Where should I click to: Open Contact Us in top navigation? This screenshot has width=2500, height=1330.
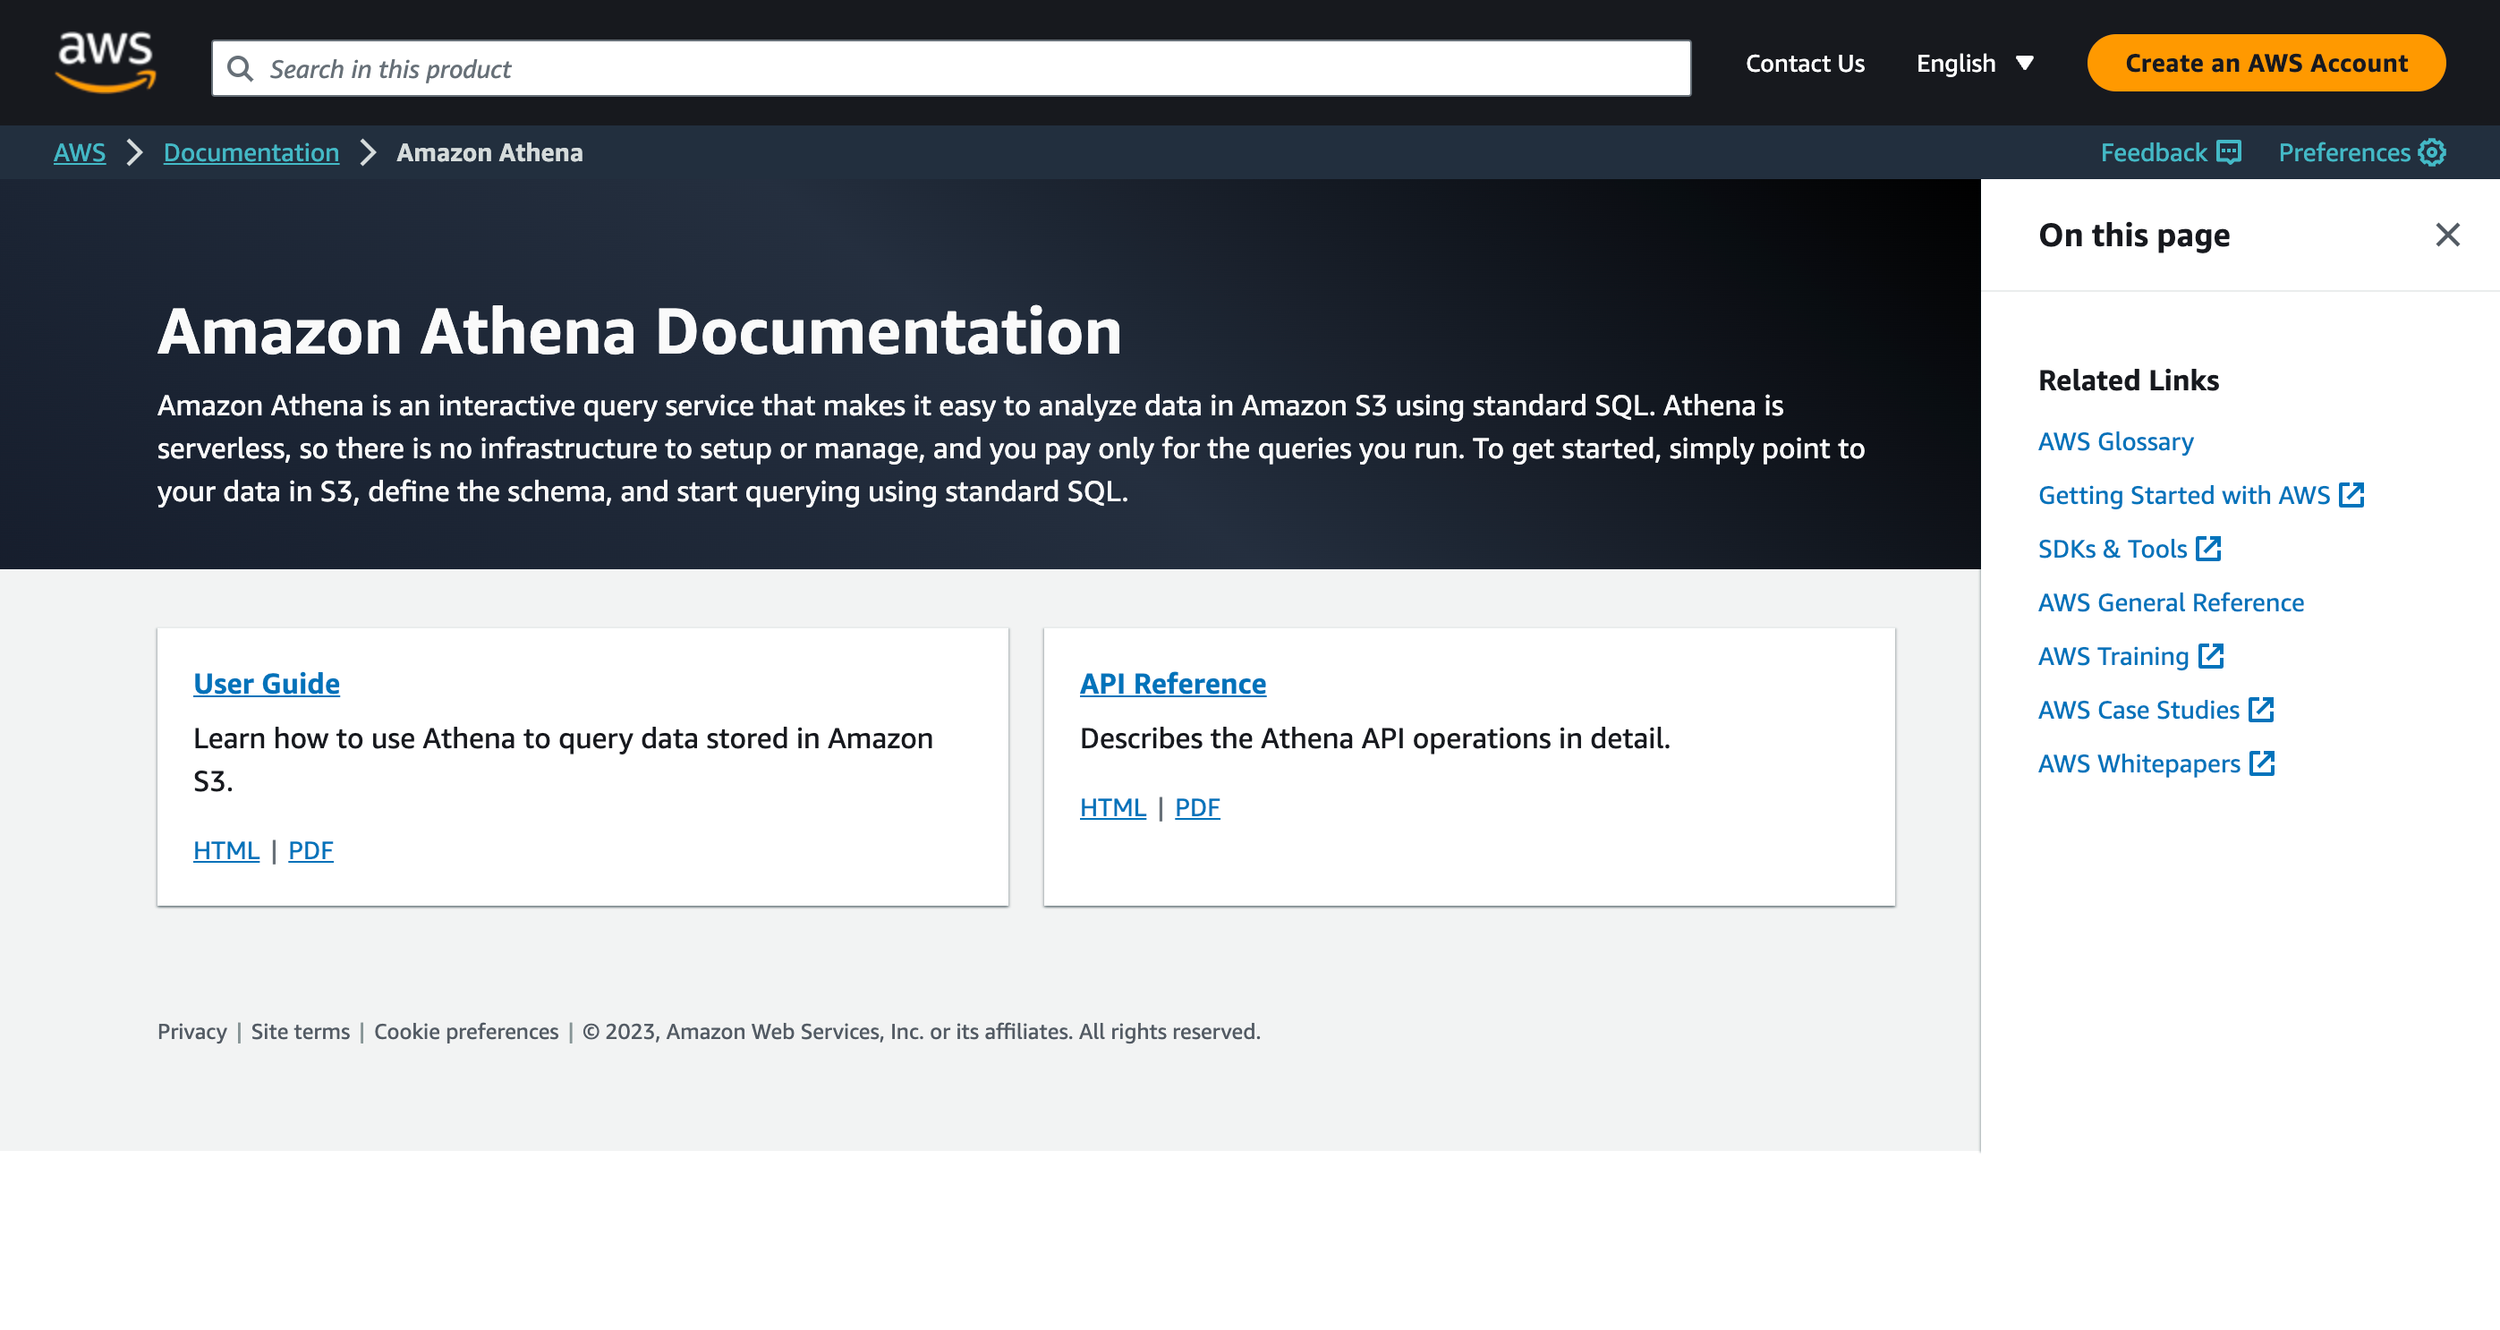click(1805, 64)
